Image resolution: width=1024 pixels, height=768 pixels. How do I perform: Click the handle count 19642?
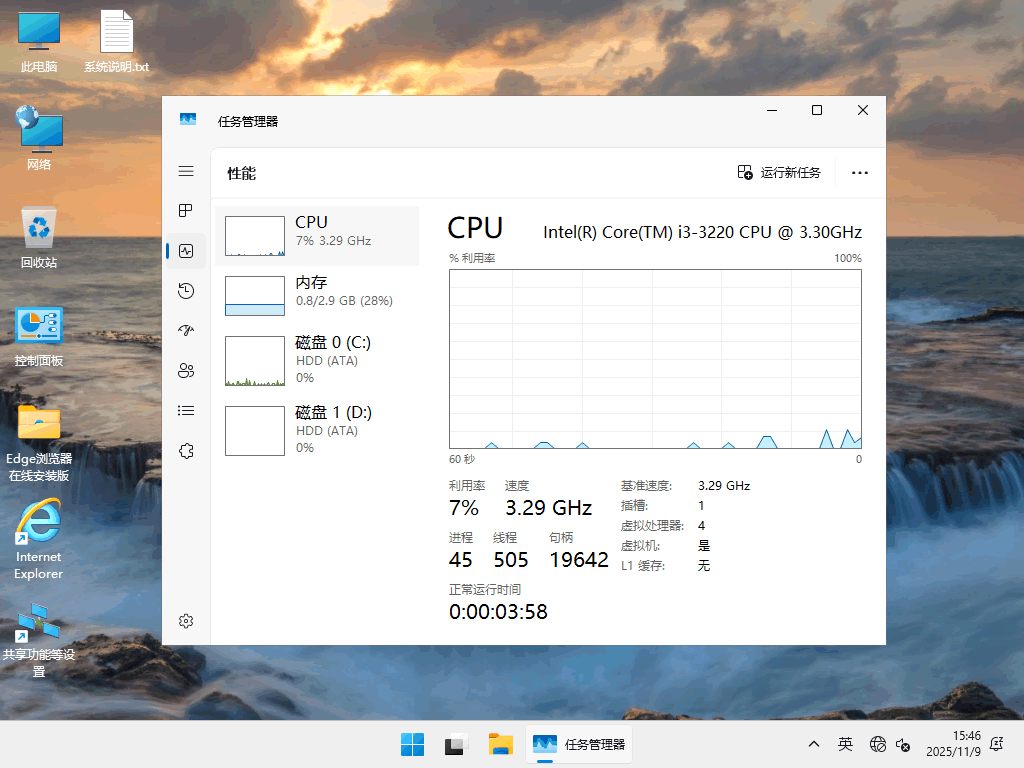(579, 560)
